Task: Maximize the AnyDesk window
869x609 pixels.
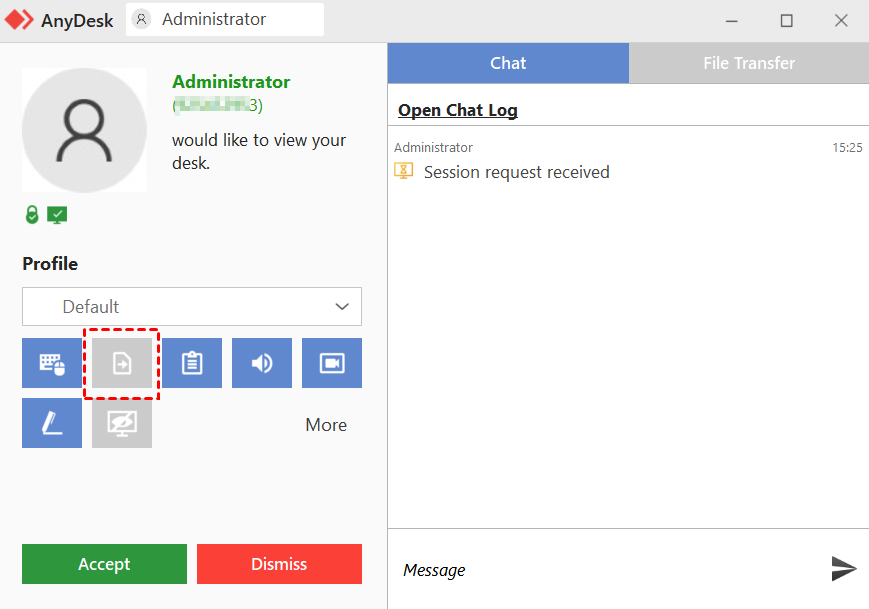Action: click(x=786, y=21)
